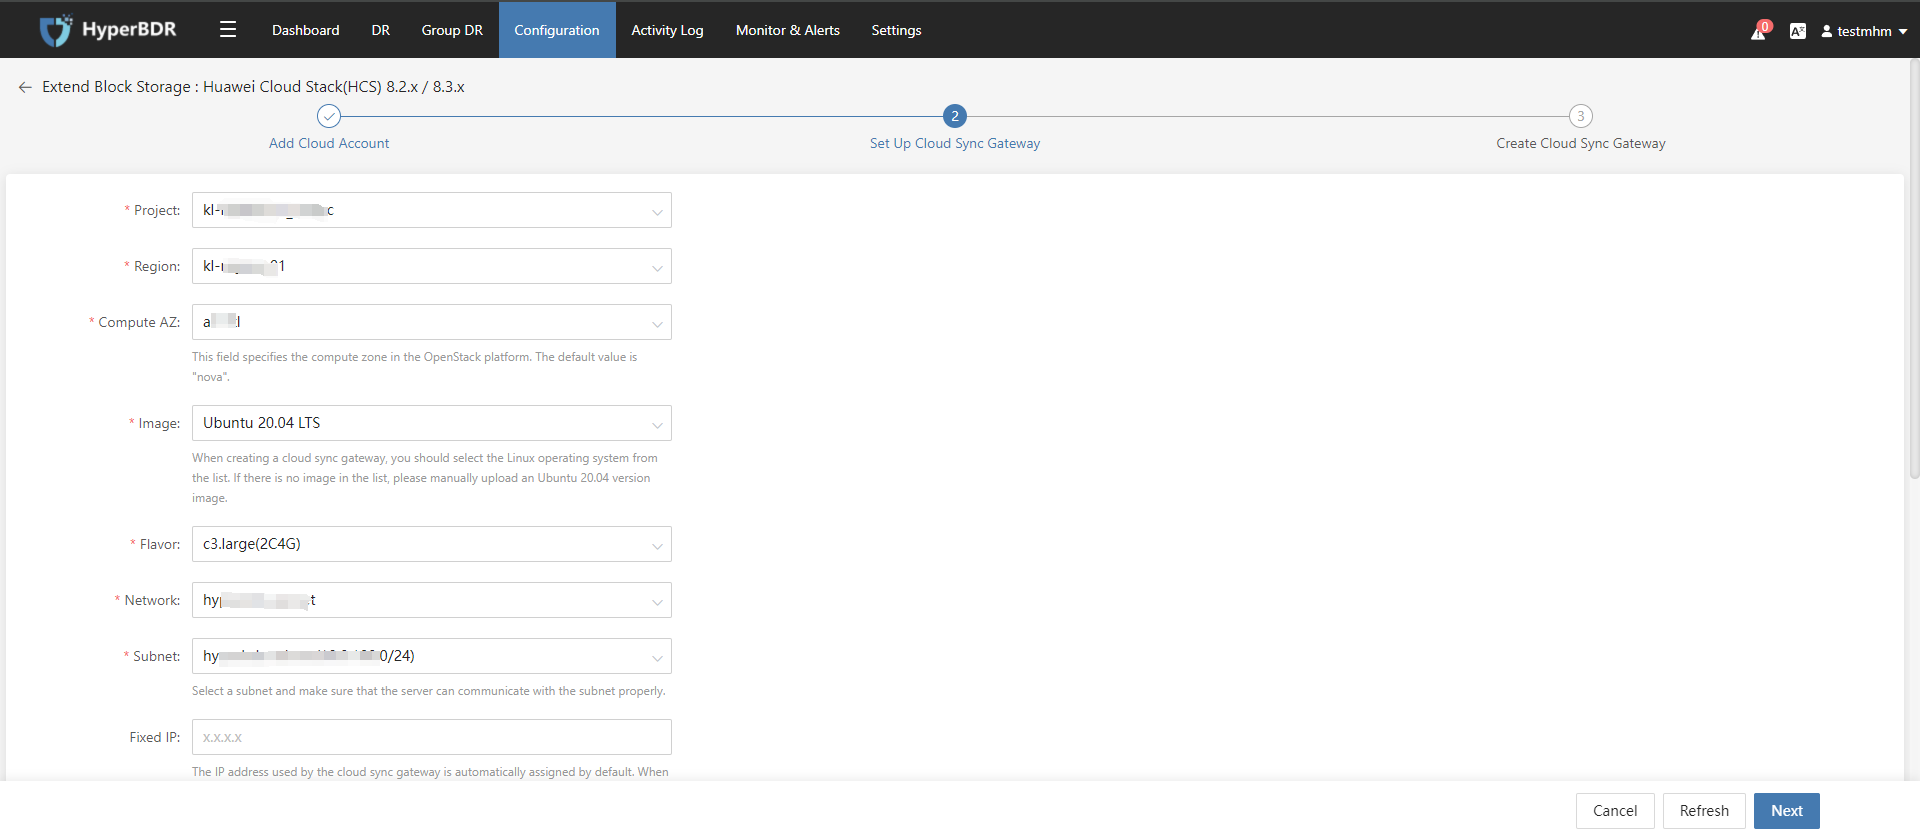
Task: Select the Configuration tab
Action: click(x=557, y=30)
